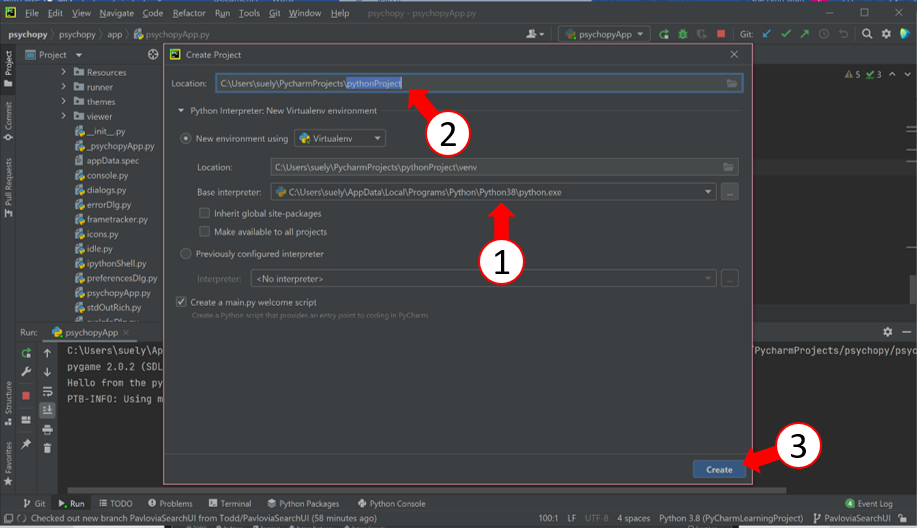Open Python Packages tool window

coord(303,503)
